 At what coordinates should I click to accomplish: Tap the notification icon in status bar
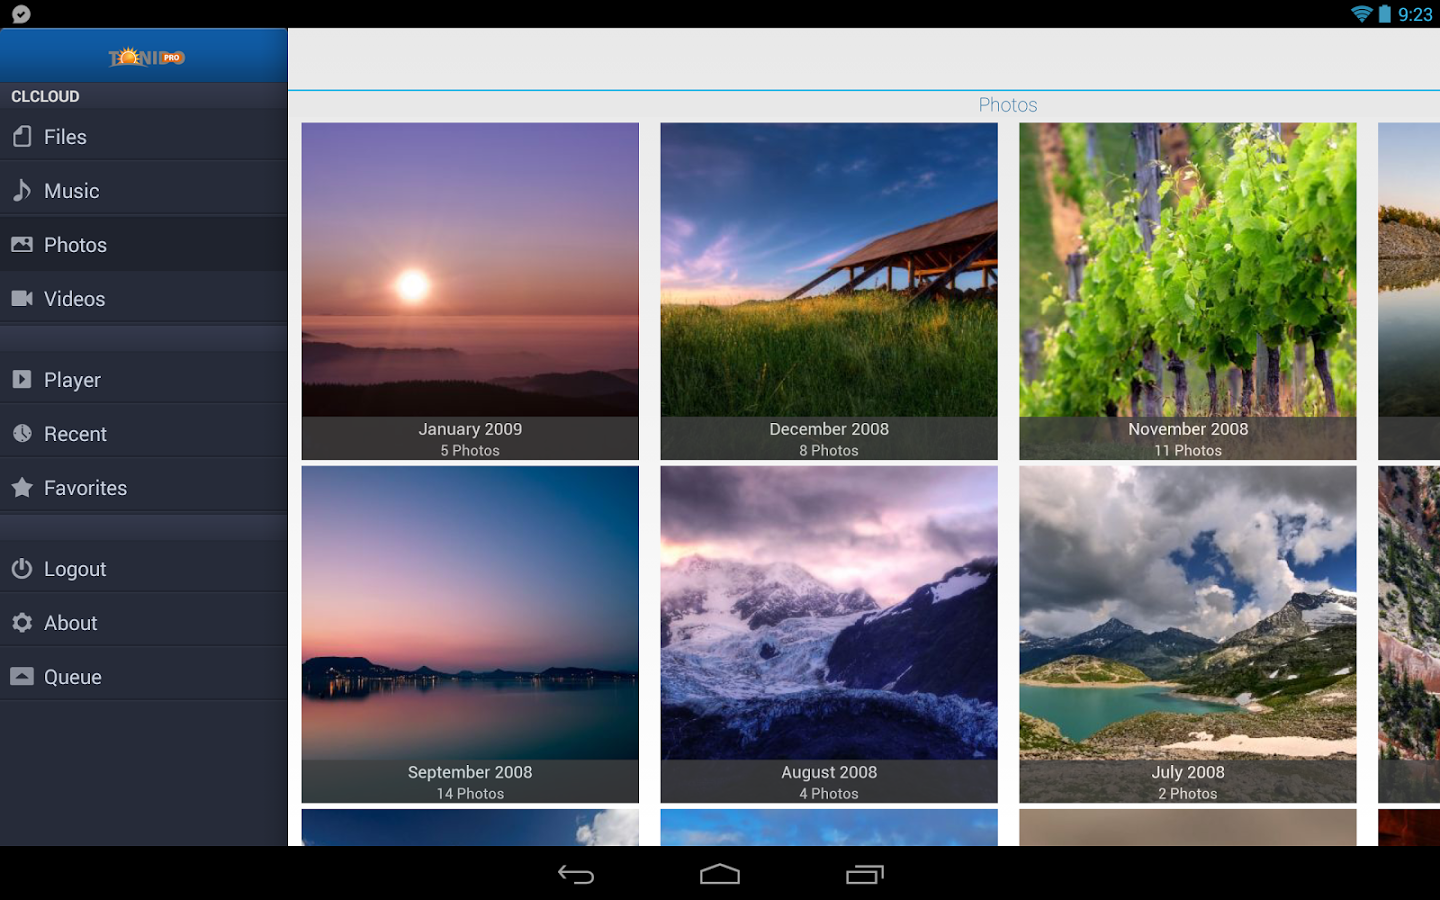tap(21, 14)
